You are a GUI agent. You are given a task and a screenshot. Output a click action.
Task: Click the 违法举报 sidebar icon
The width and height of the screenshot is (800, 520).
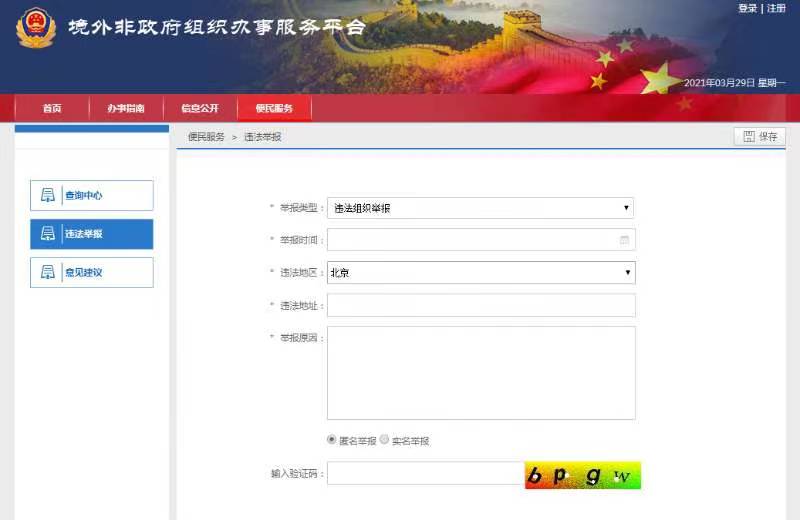(x=48, y=234)
